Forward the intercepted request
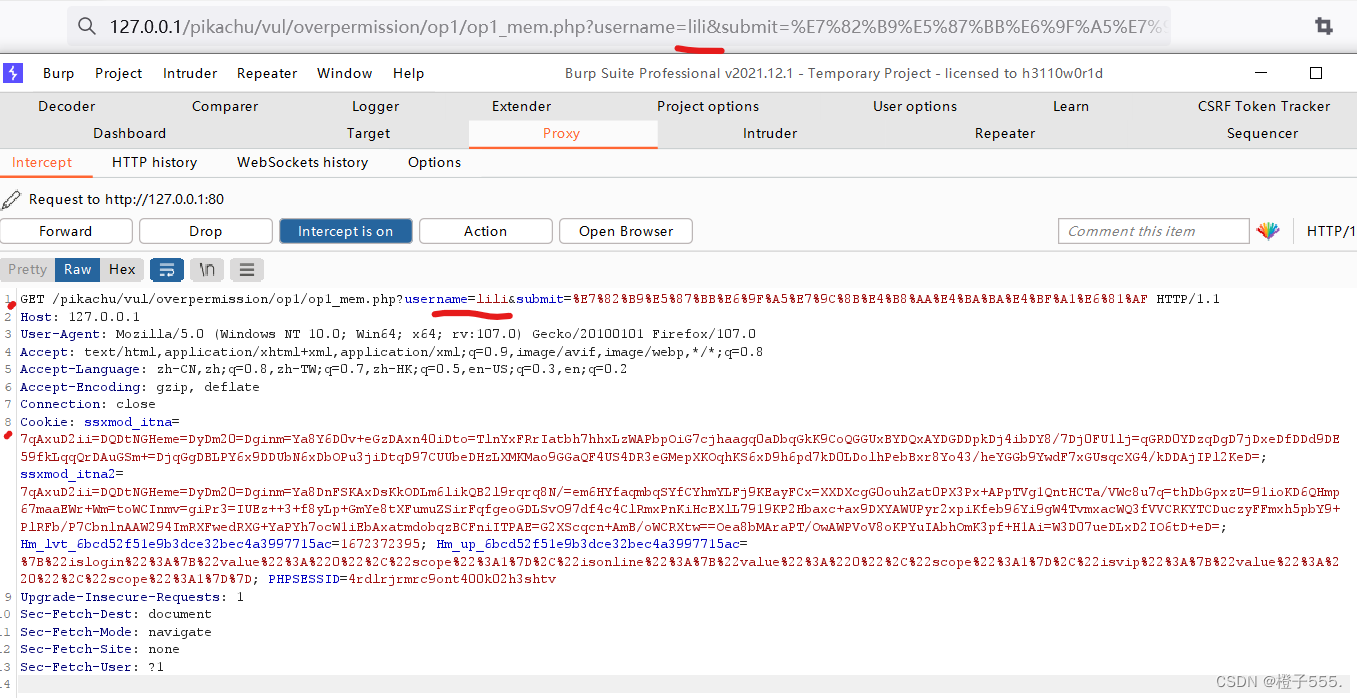 click(66, 231)
